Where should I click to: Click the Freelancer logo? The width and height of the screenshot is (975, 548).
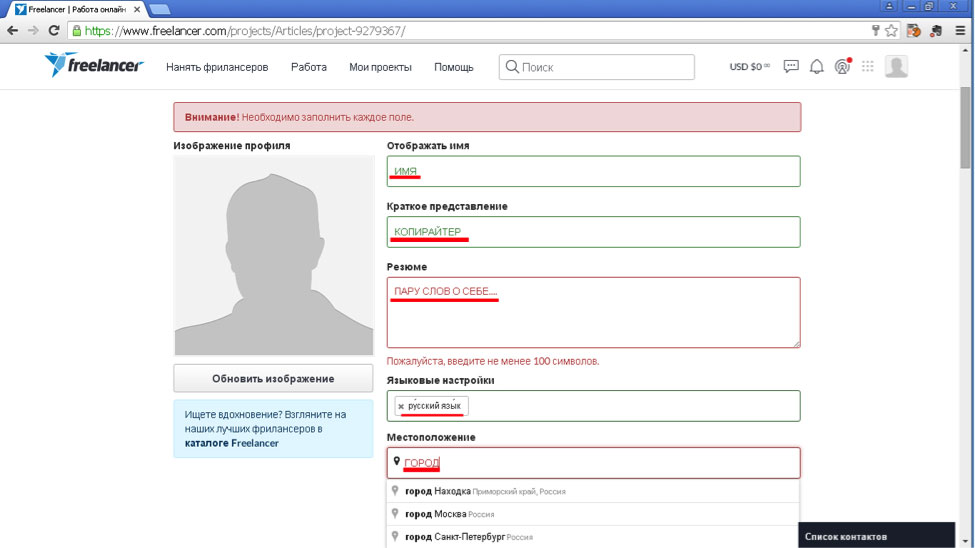(94, 65)
